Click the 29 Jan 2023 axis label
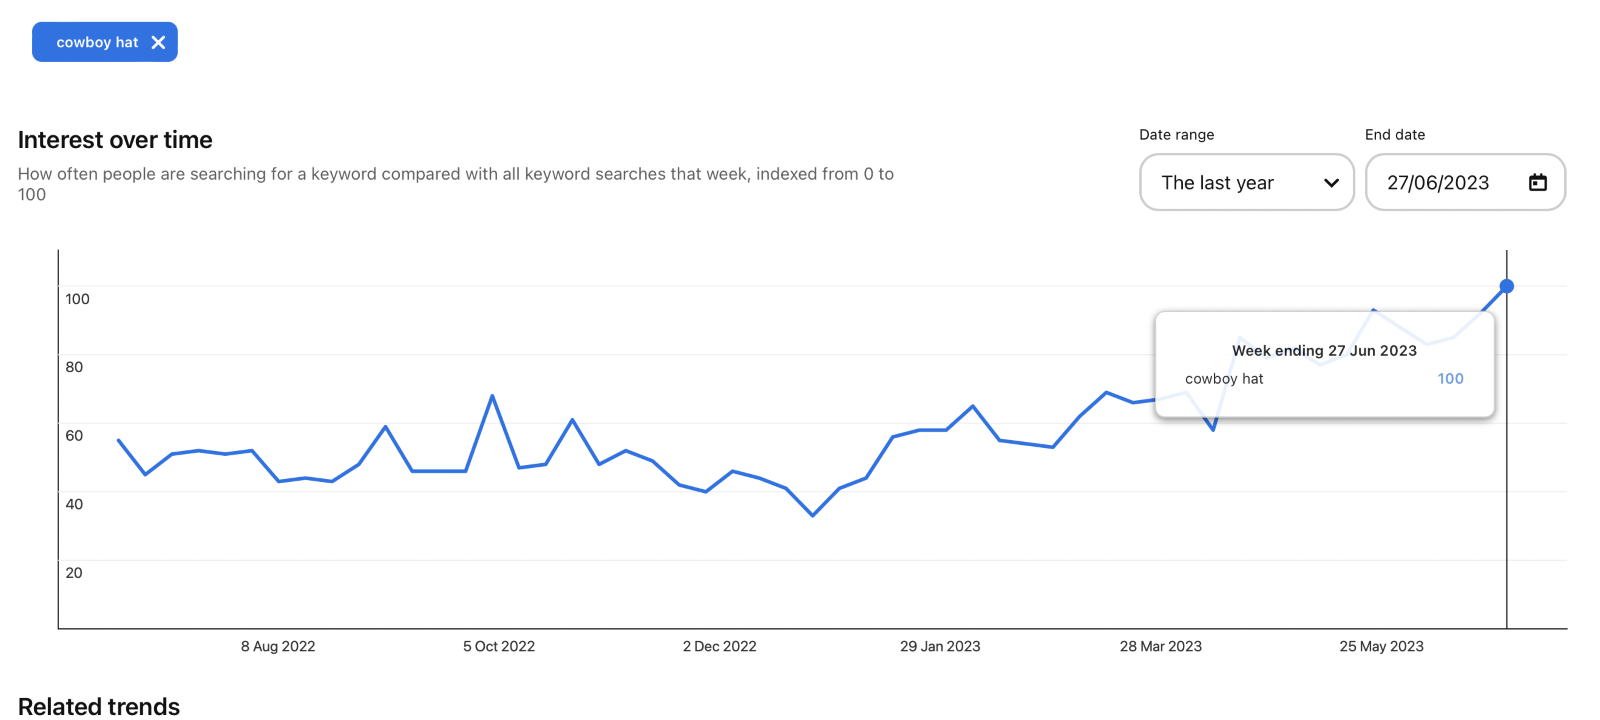The width and height of the screenshot is (1600, 720). click(x=940, y=646)
